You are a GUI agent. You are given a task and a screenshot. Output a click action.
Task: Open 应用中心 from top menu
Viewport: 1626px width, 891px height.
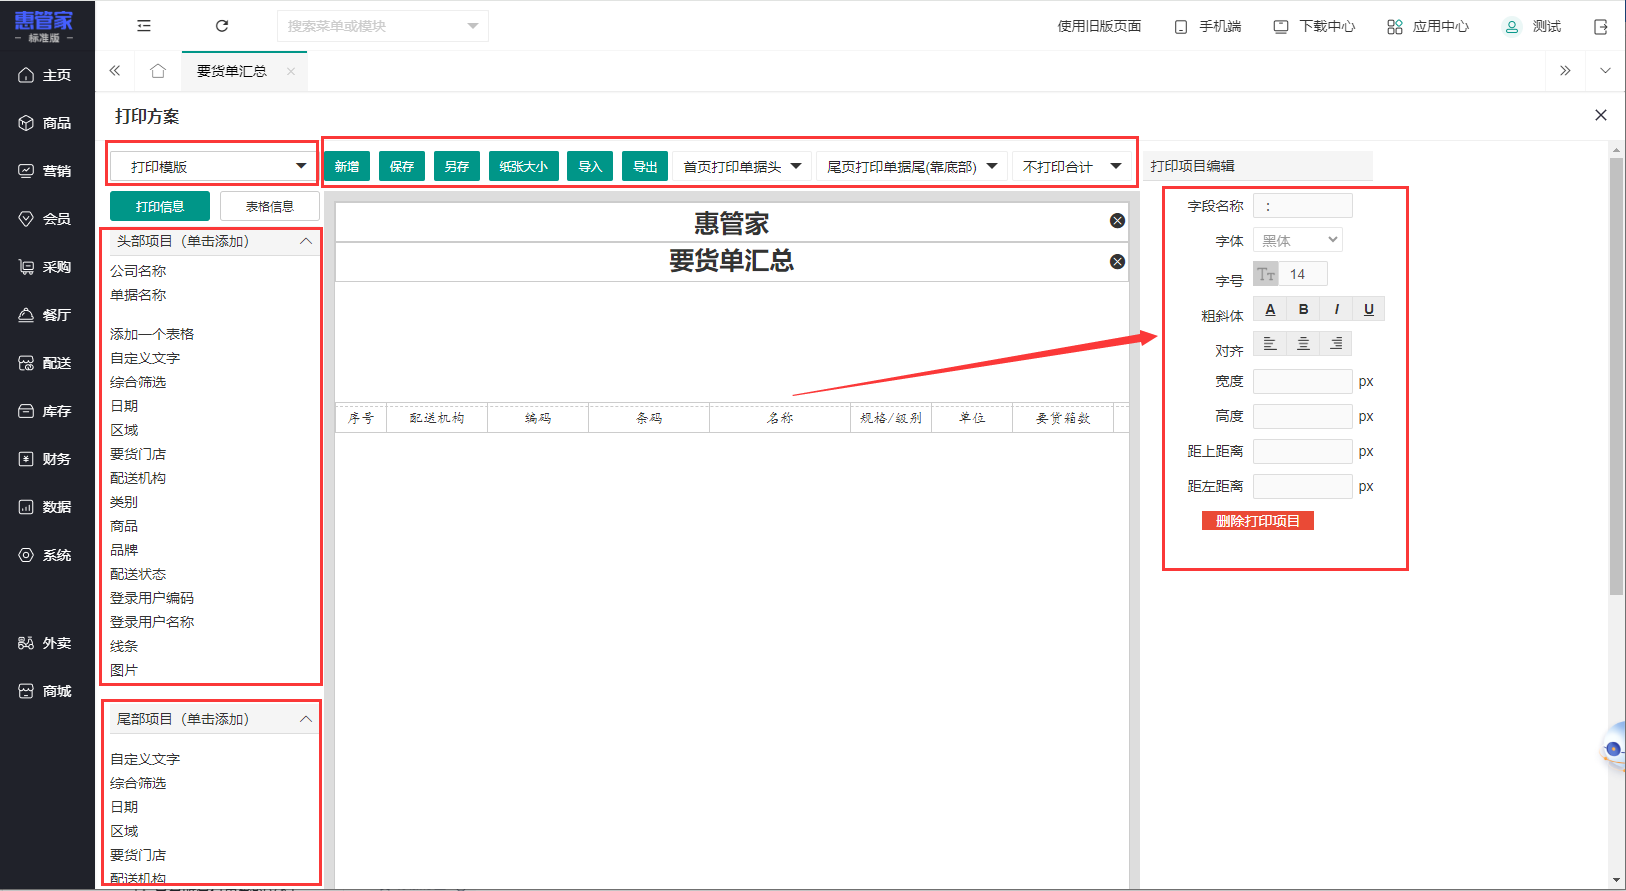1428,26
